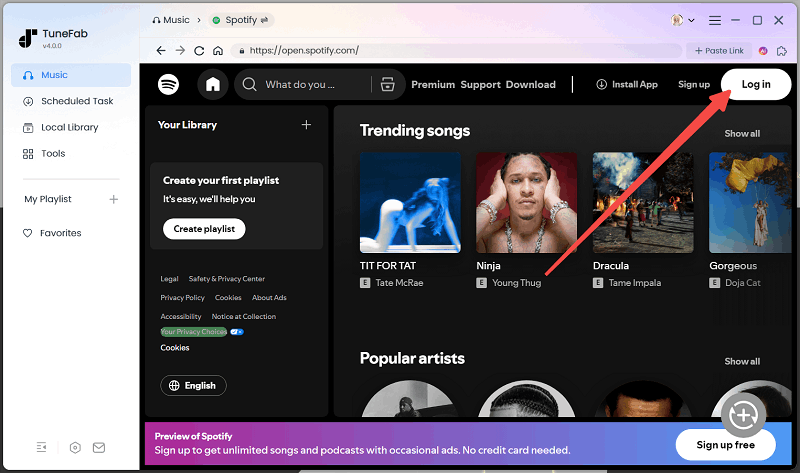Click the floating convert add button
800x473 pixels.
(x=742, y=413)
